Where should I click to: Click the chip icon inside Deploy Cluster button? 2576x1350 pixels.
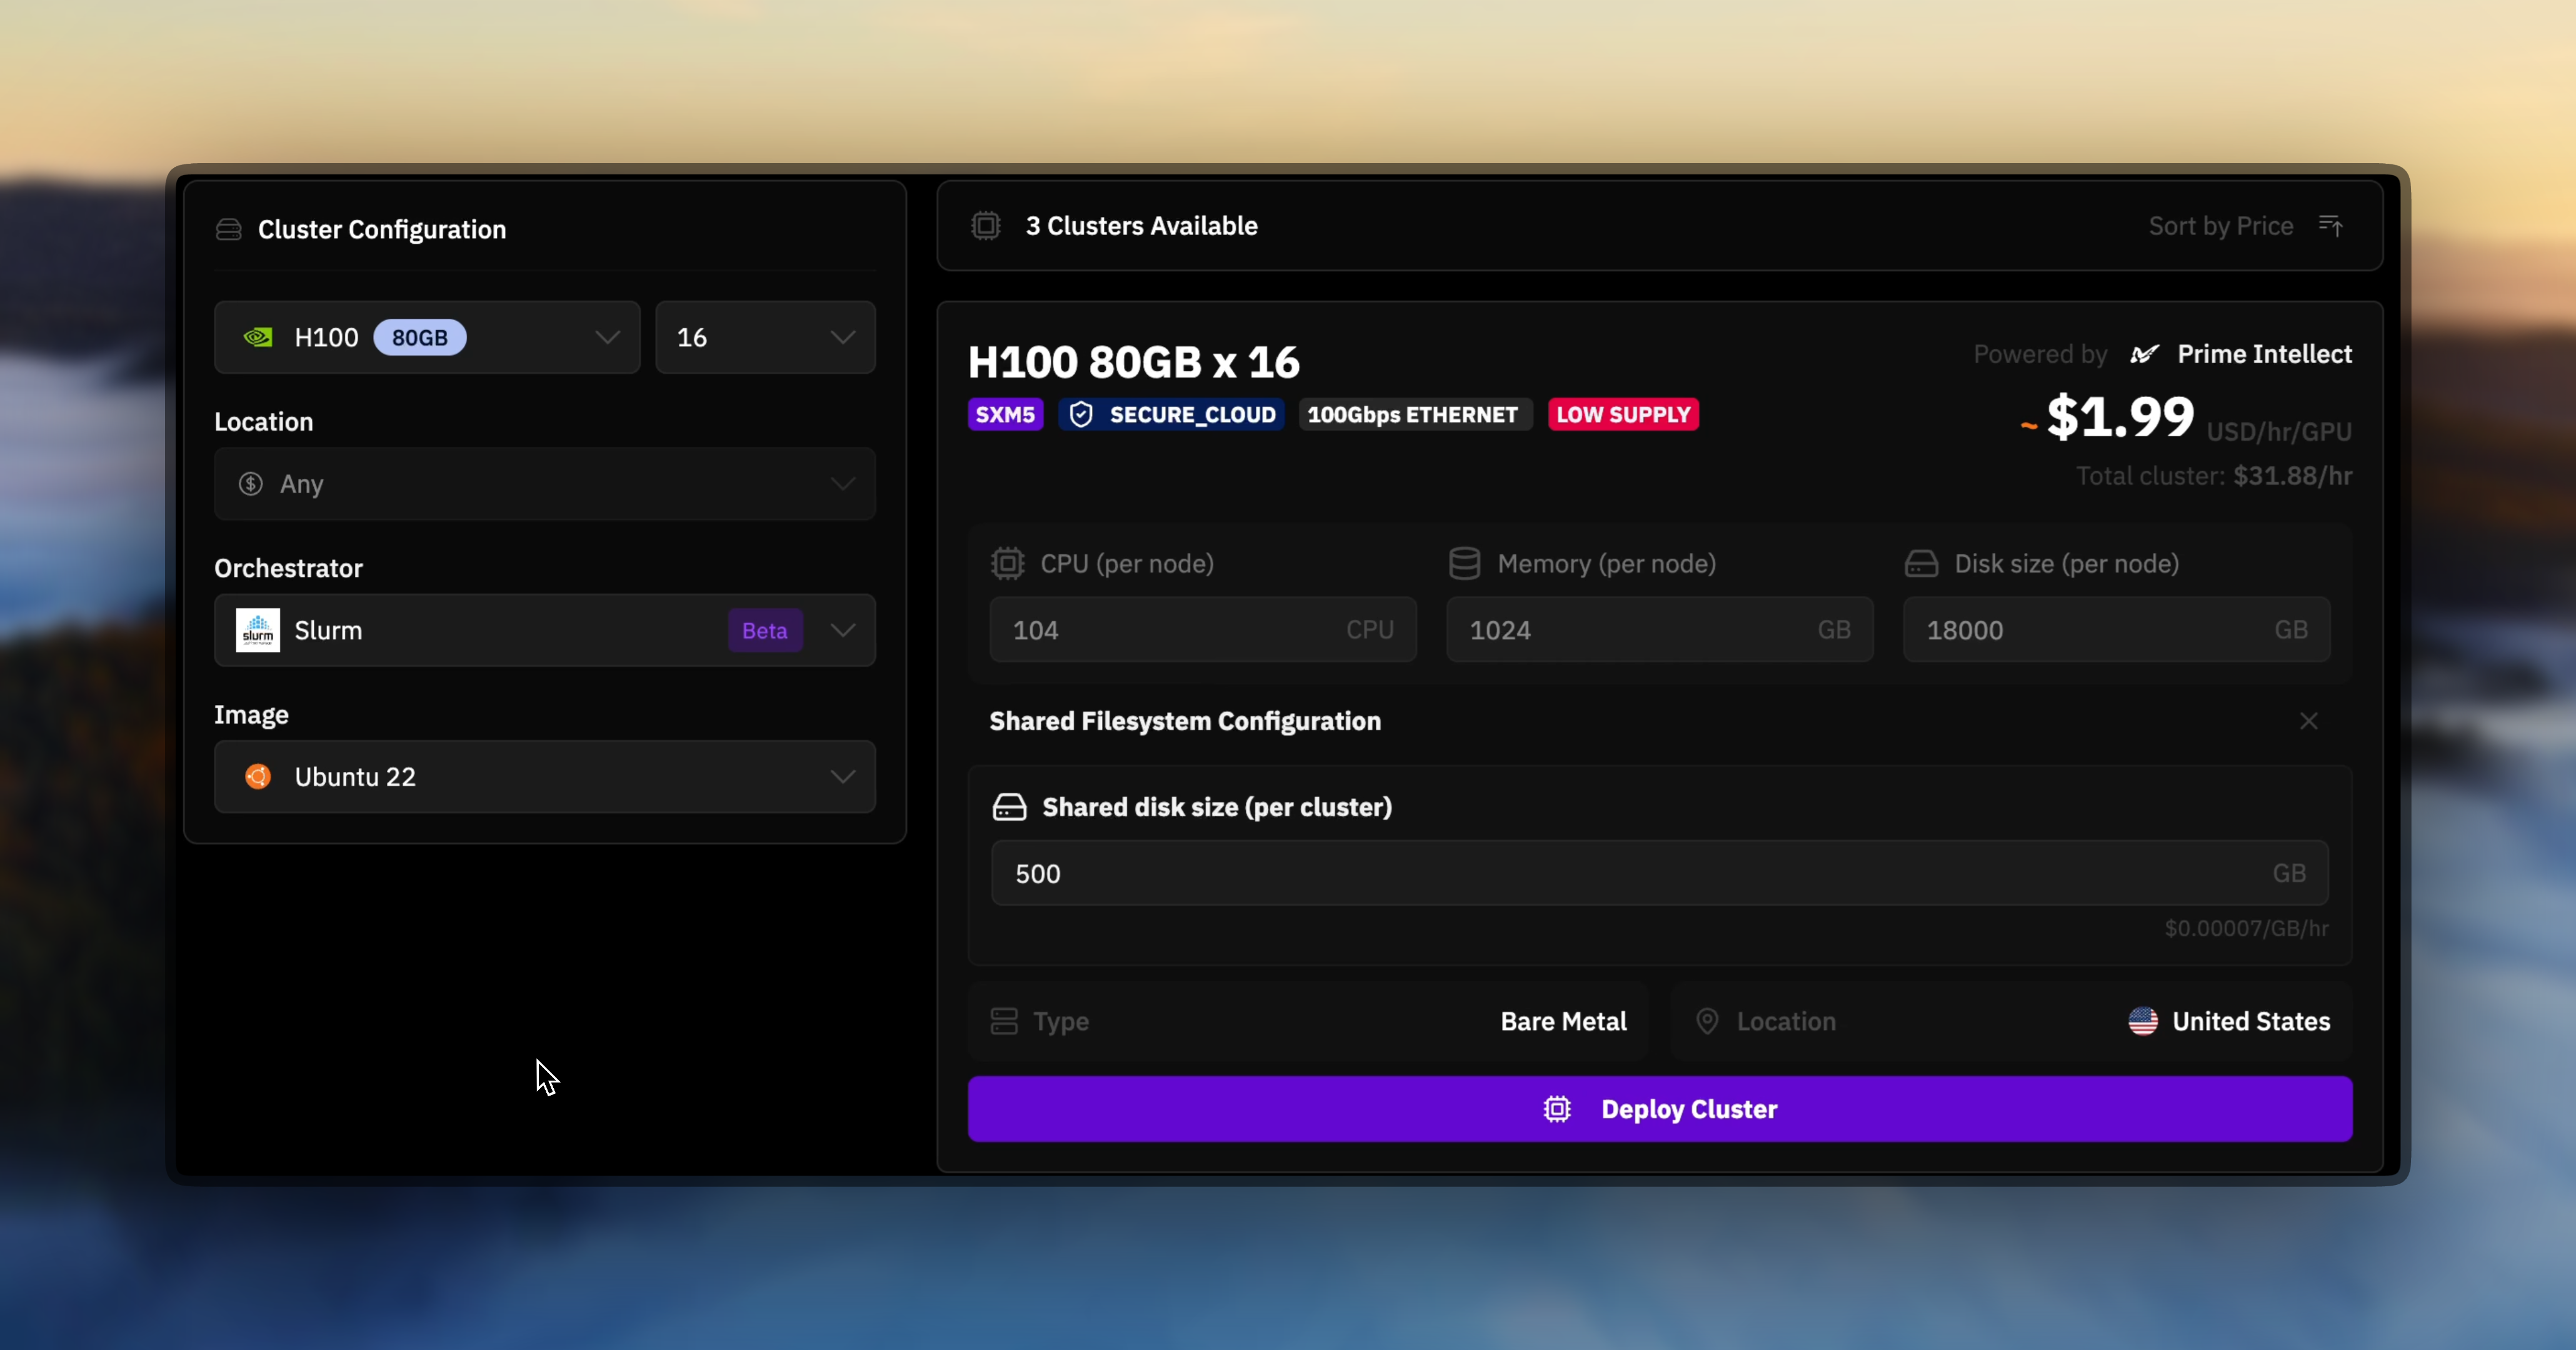click(1558, 1109)
